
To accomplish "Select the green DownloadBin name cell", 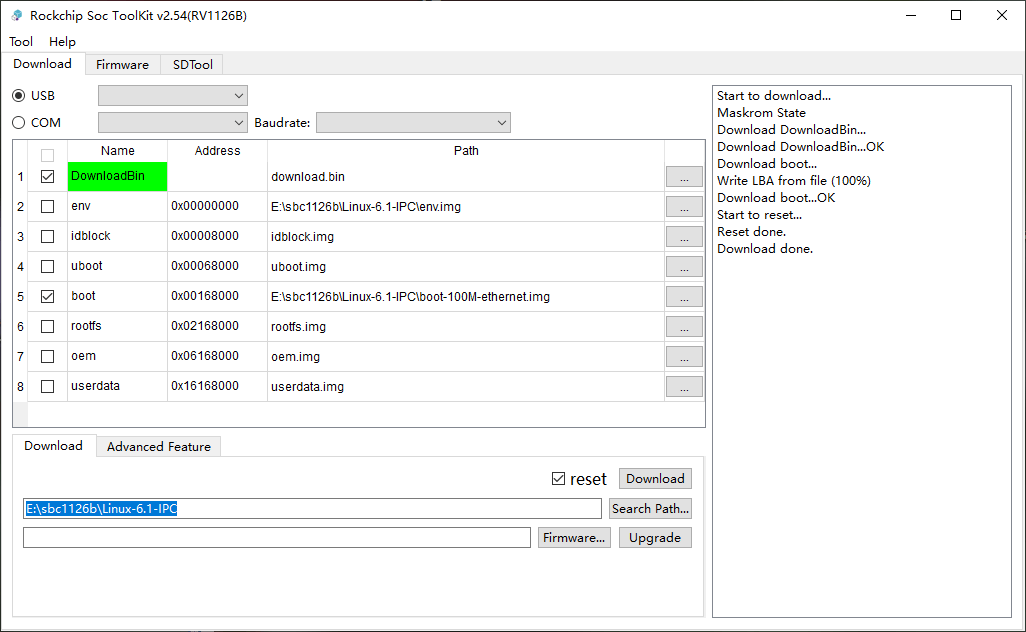I will click(117, 176).
